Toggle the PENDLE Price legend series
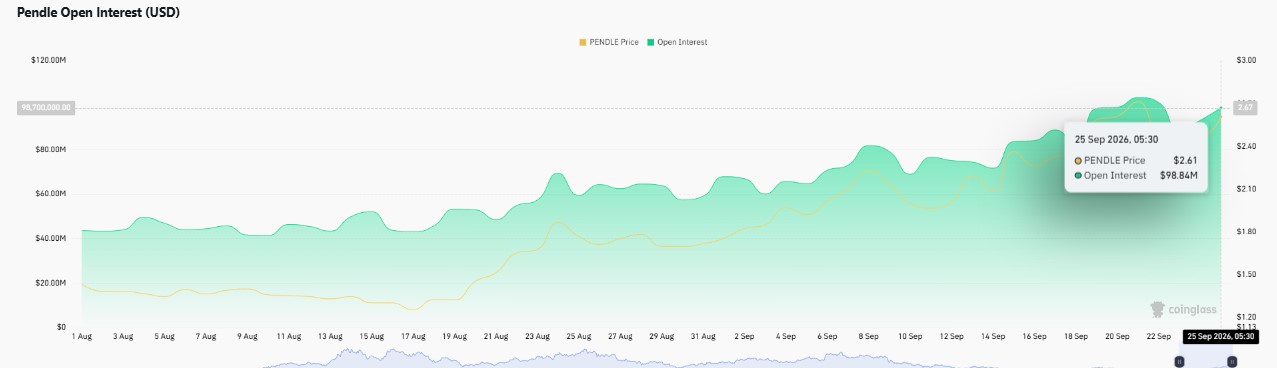 (x=609, y=42)
